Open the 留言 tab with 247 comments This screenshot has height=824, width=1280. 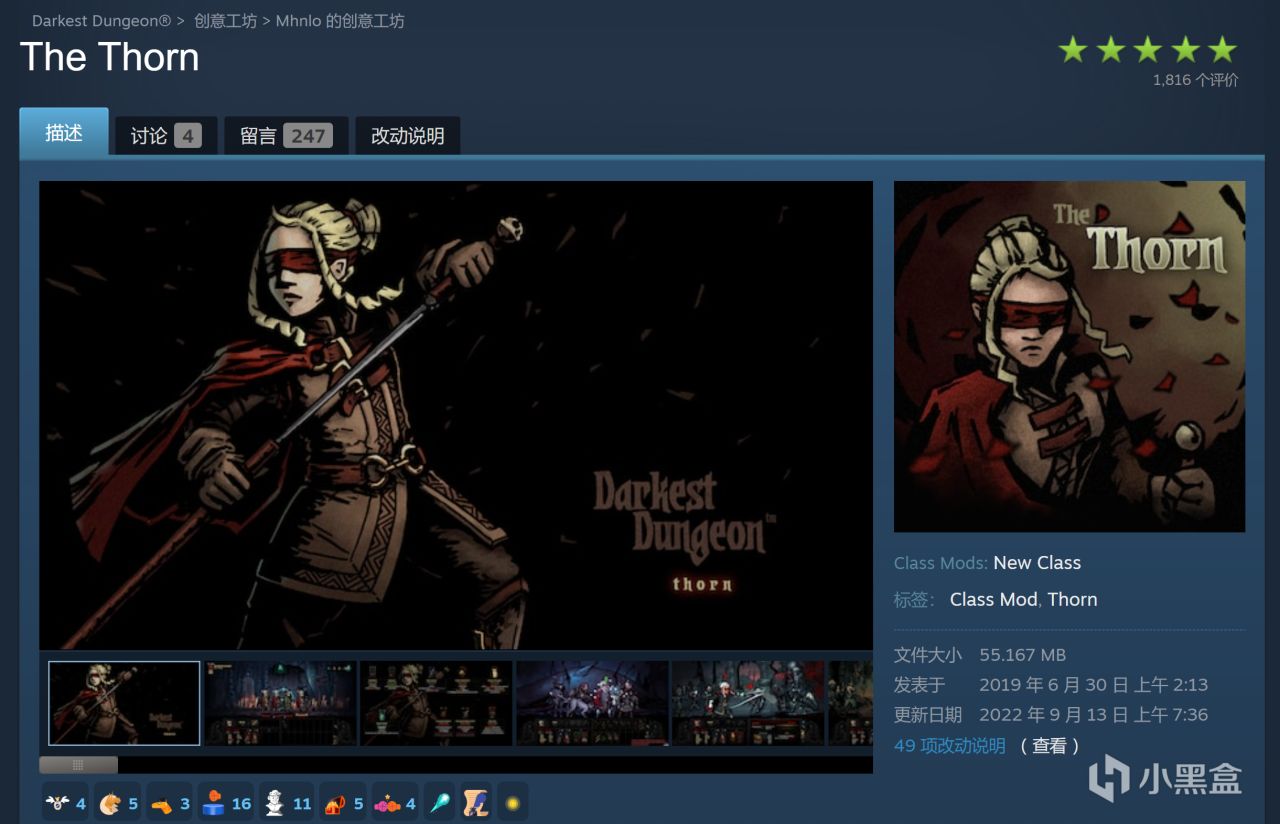tap(286, 136)
